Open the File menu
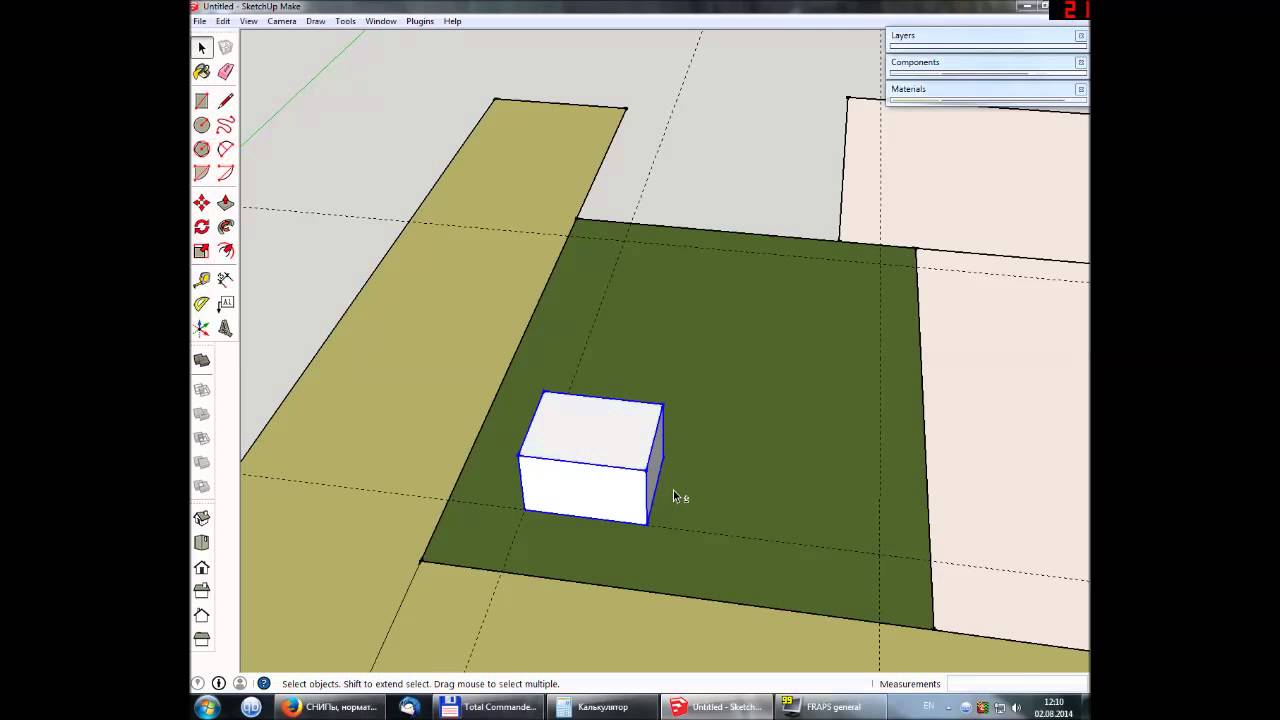Viewport: 1280px width, 720px height. [x=200, y=21]
